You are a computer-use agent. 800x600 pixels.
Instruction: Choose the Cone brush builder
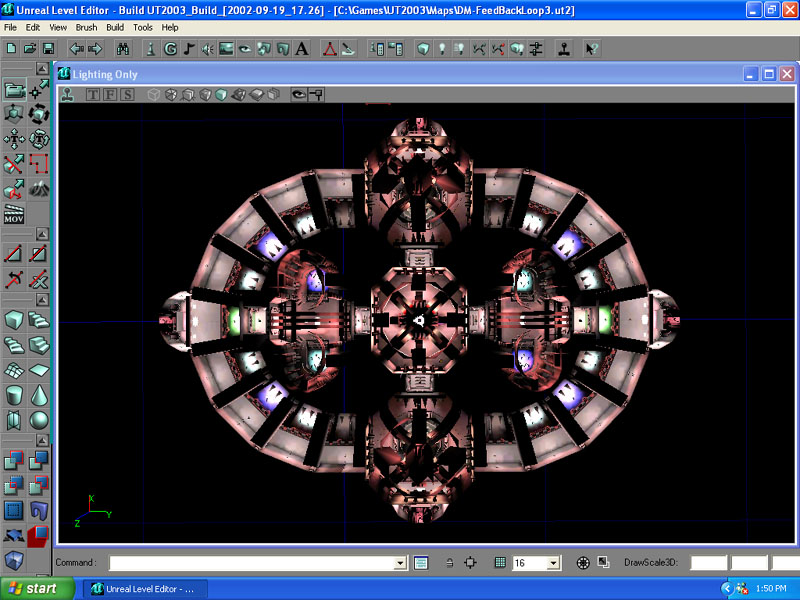[x=39, y=395]
